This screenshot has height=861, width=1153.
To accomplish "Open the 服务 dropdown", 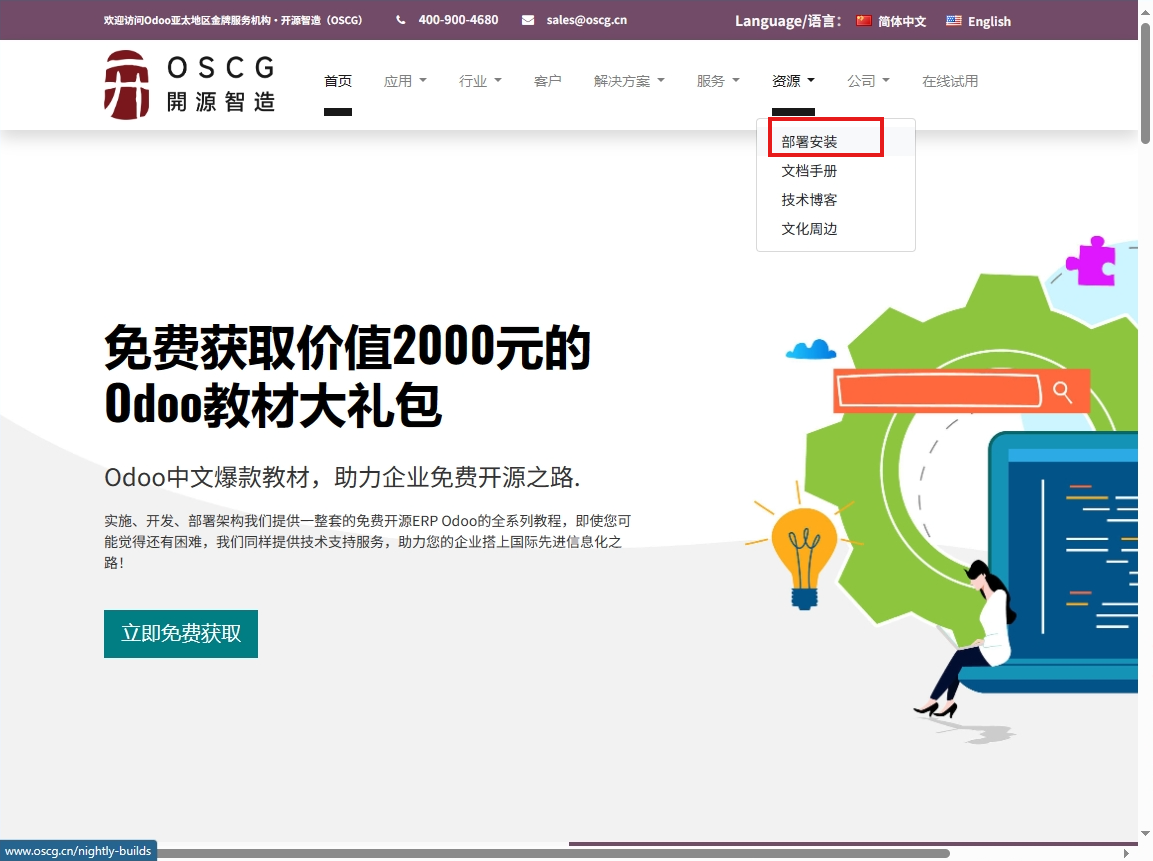I will click(717, 81).
